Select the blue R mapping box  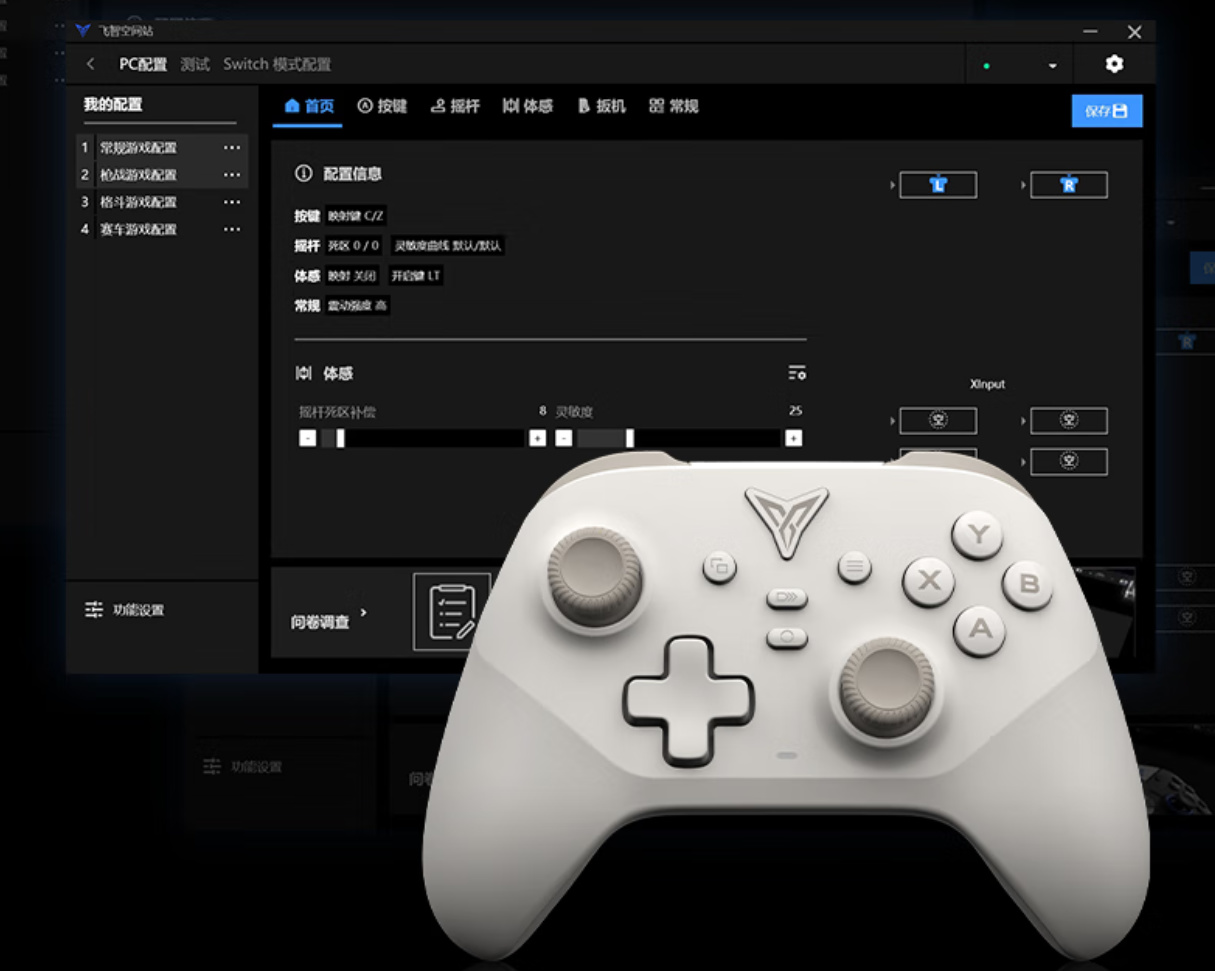point(1069,185)
